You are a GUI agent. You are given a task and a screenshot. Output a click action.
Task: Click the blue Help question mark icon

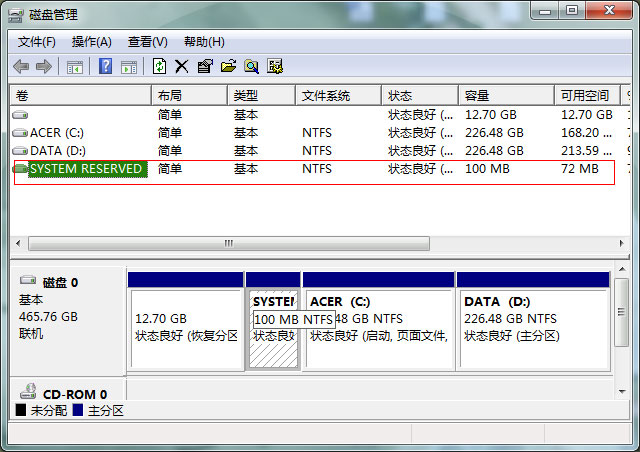tap(105, 67)
